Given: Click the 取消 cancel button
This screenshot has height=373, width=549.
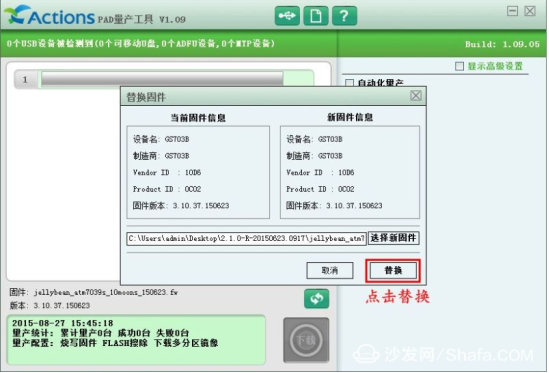Looking at the screenshot, I should pyautogui.click(x=330, y=270).
